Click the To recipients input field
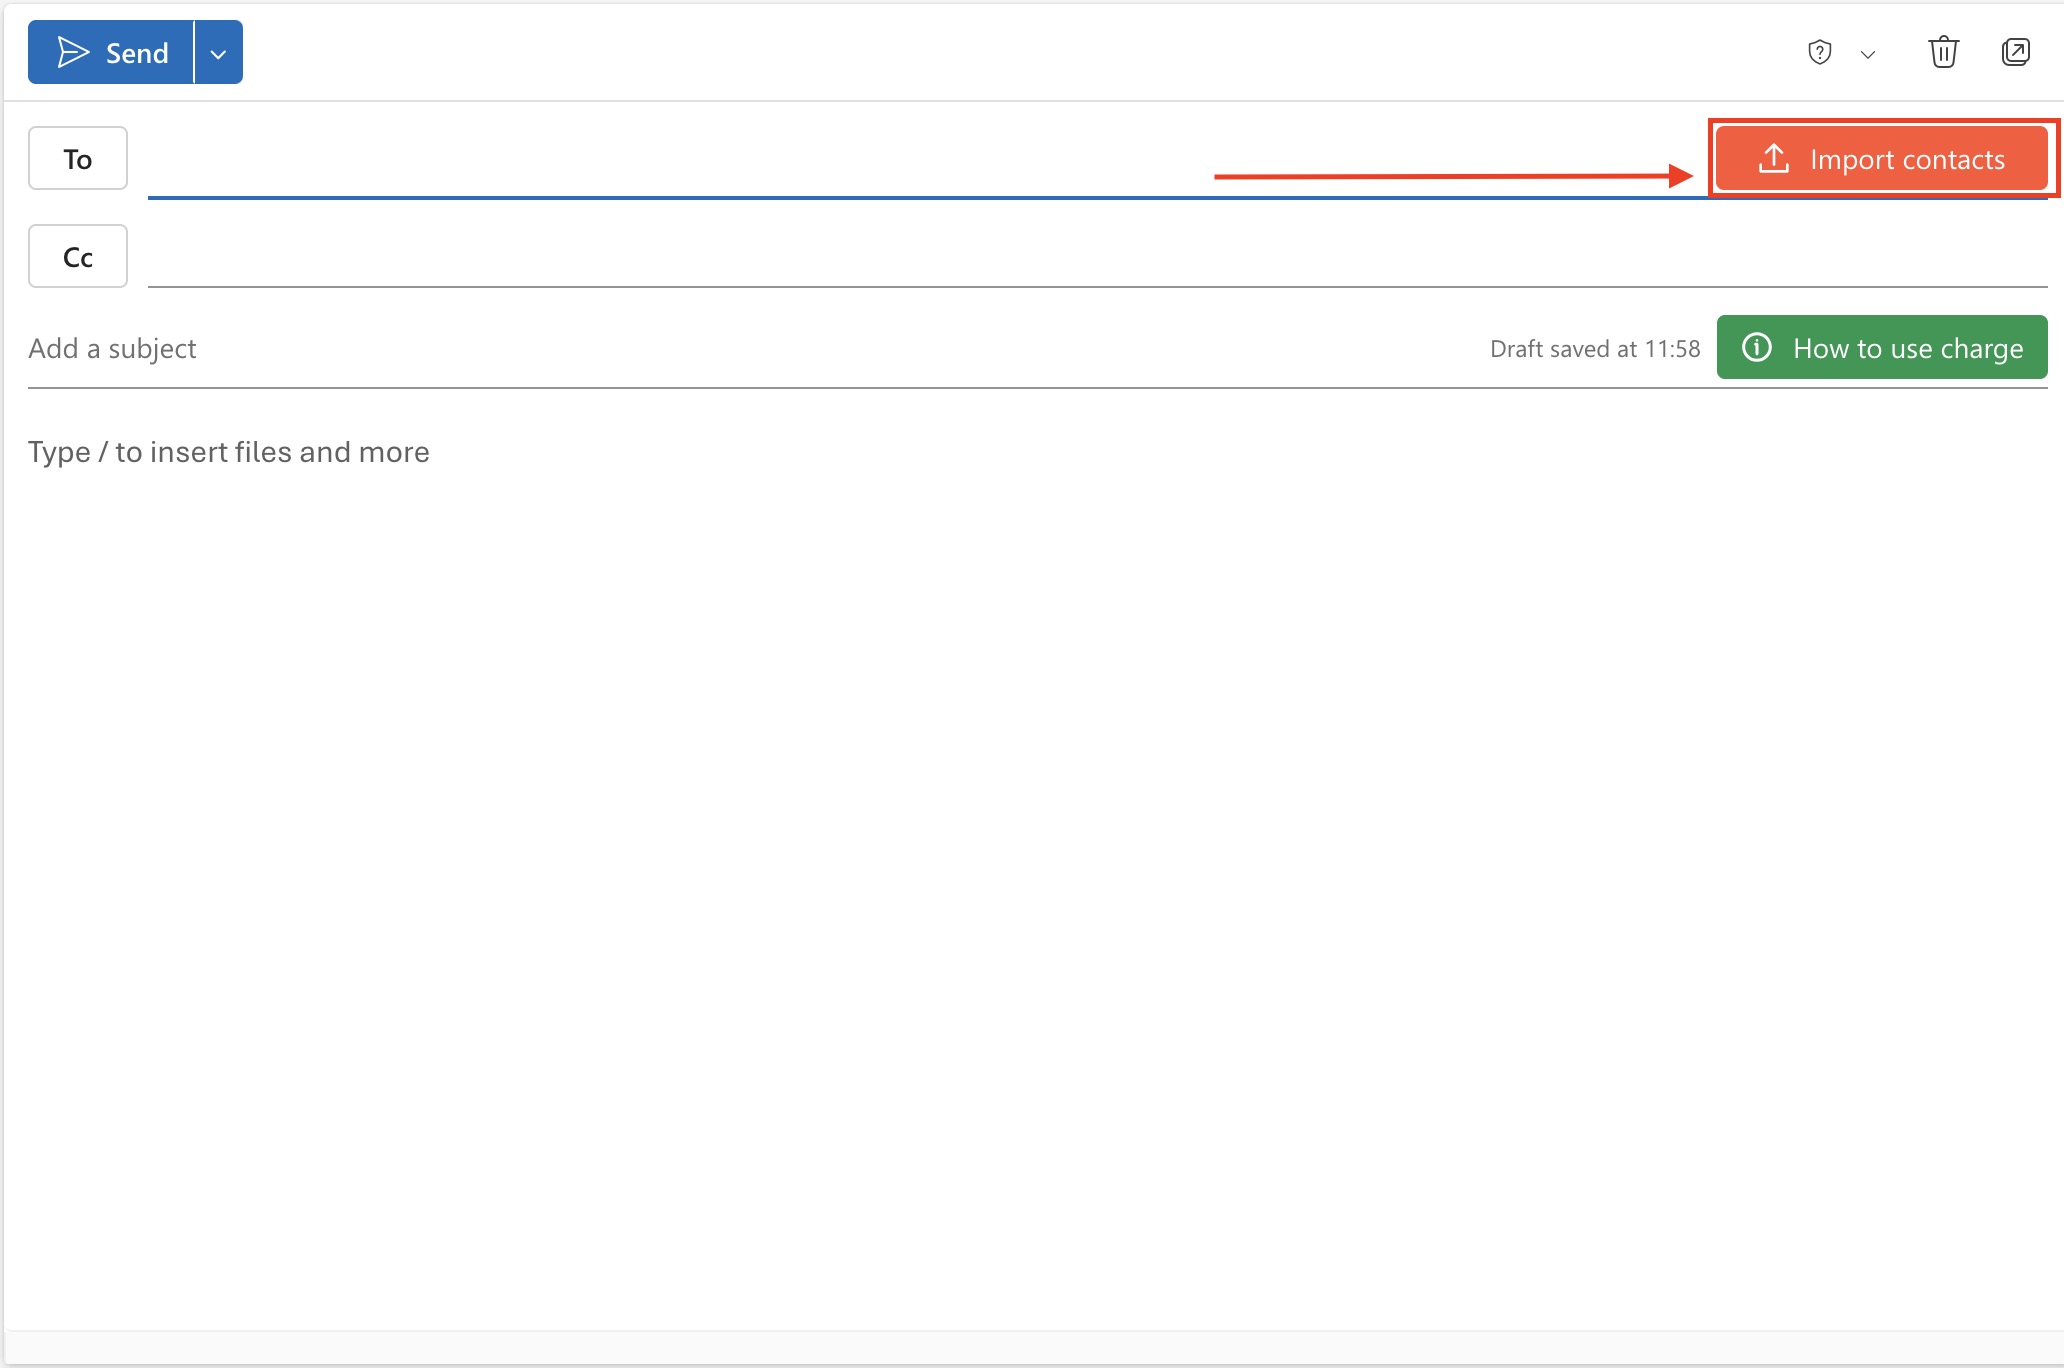 point(927,160)
